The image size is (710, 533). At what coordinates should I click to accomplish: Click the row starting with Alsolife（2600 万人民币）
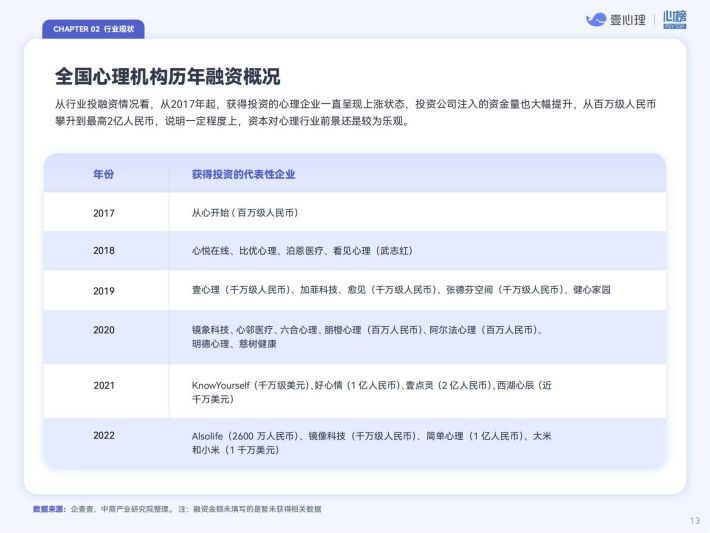pyautogui.click(x=355, y=443)
